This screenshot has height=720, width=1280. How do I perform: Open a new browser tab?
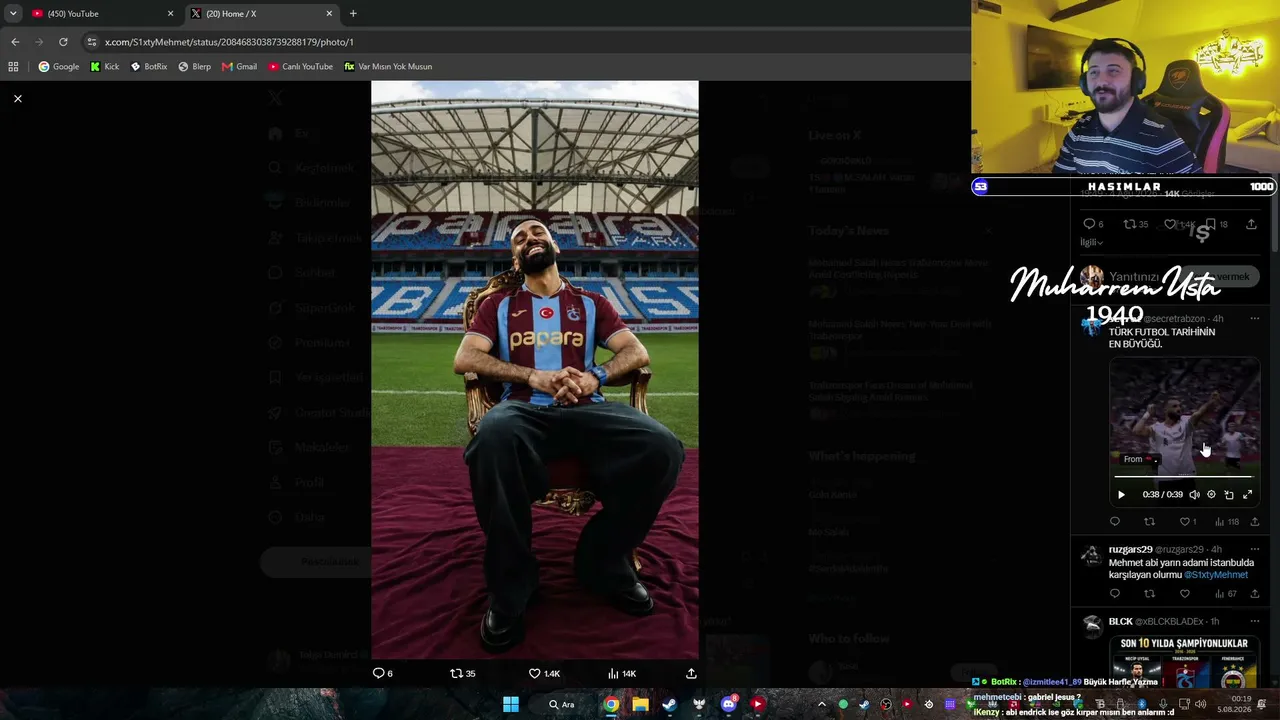[x=353, y=13]
